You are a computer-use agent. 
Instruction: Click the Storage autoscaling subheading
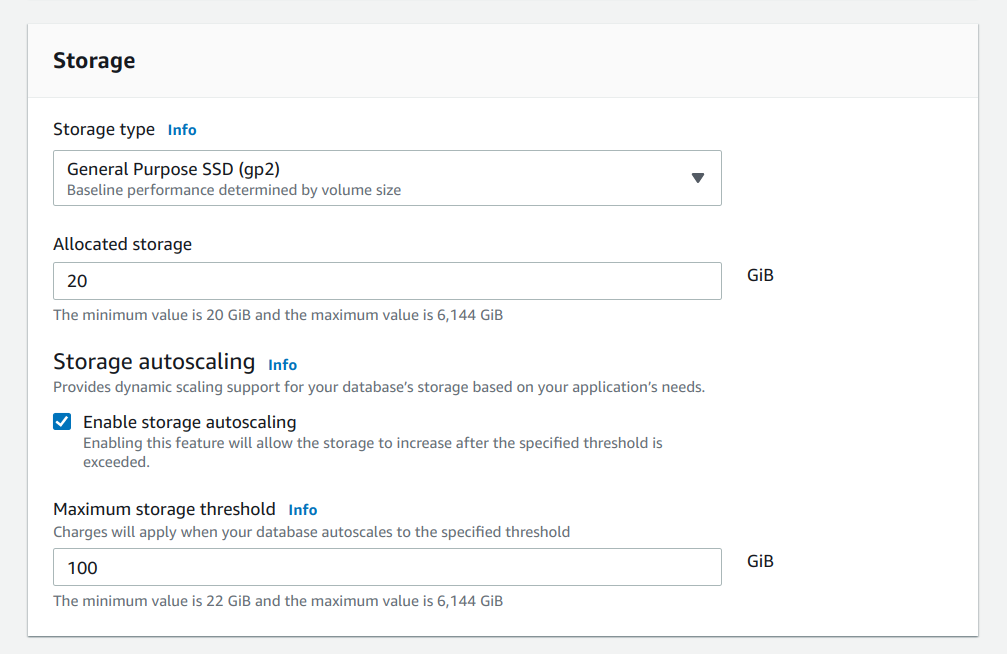[x=154, y=361]
